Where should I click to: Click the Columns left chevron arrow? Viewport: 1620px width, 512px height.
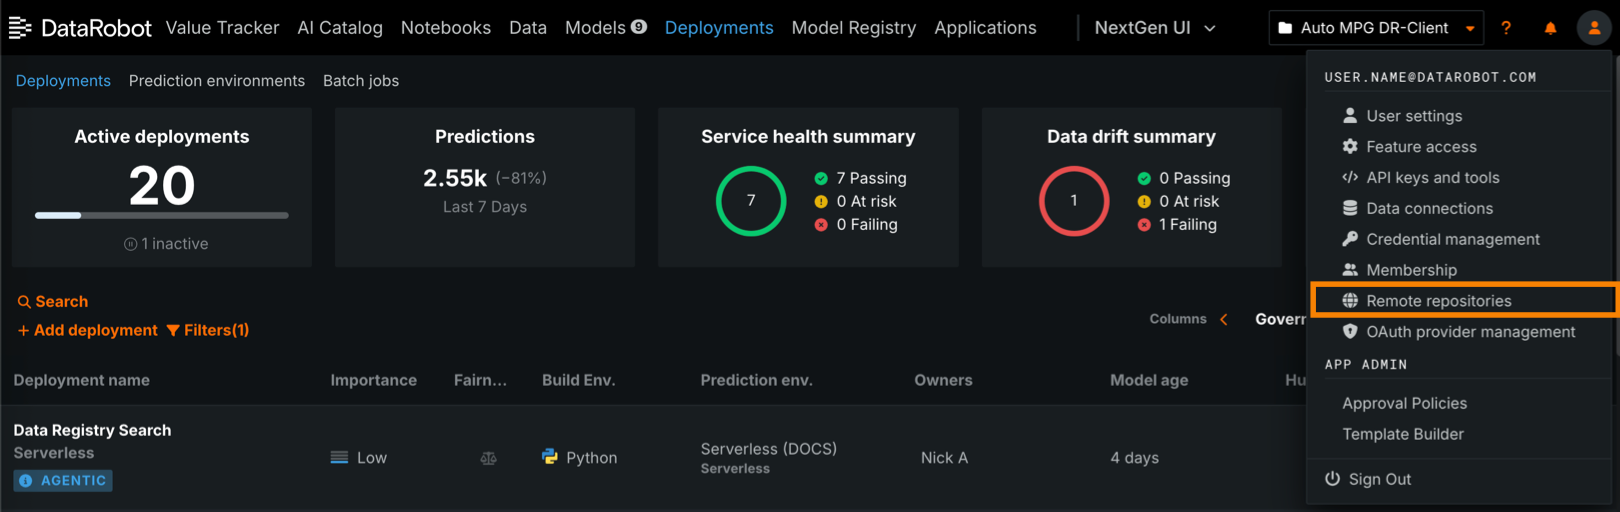[1223, 319]
